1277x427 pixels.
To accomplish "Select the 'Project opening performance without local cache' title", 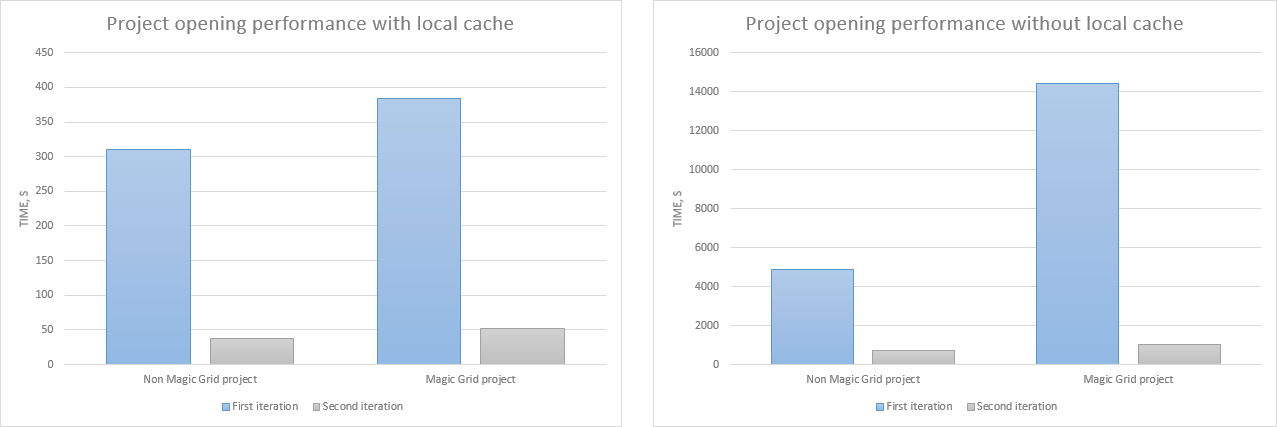I will [965, 24].
